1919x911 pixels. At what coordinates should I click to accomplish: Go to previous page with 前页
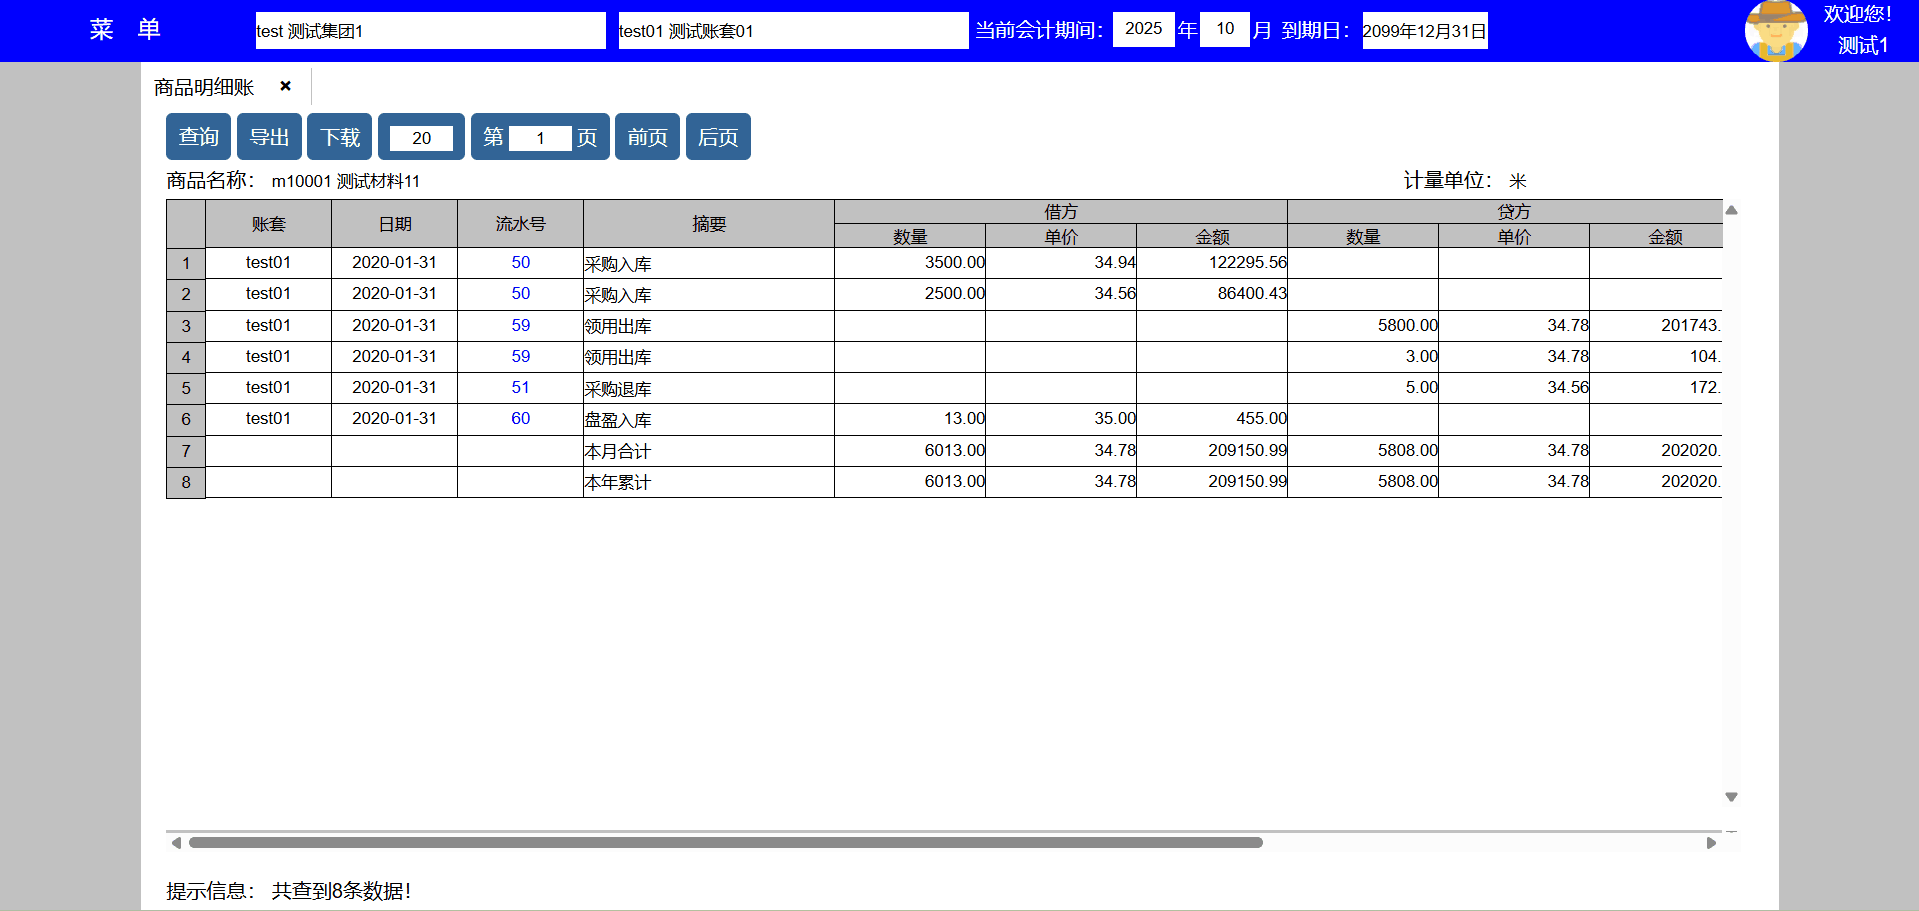[647, 137]
